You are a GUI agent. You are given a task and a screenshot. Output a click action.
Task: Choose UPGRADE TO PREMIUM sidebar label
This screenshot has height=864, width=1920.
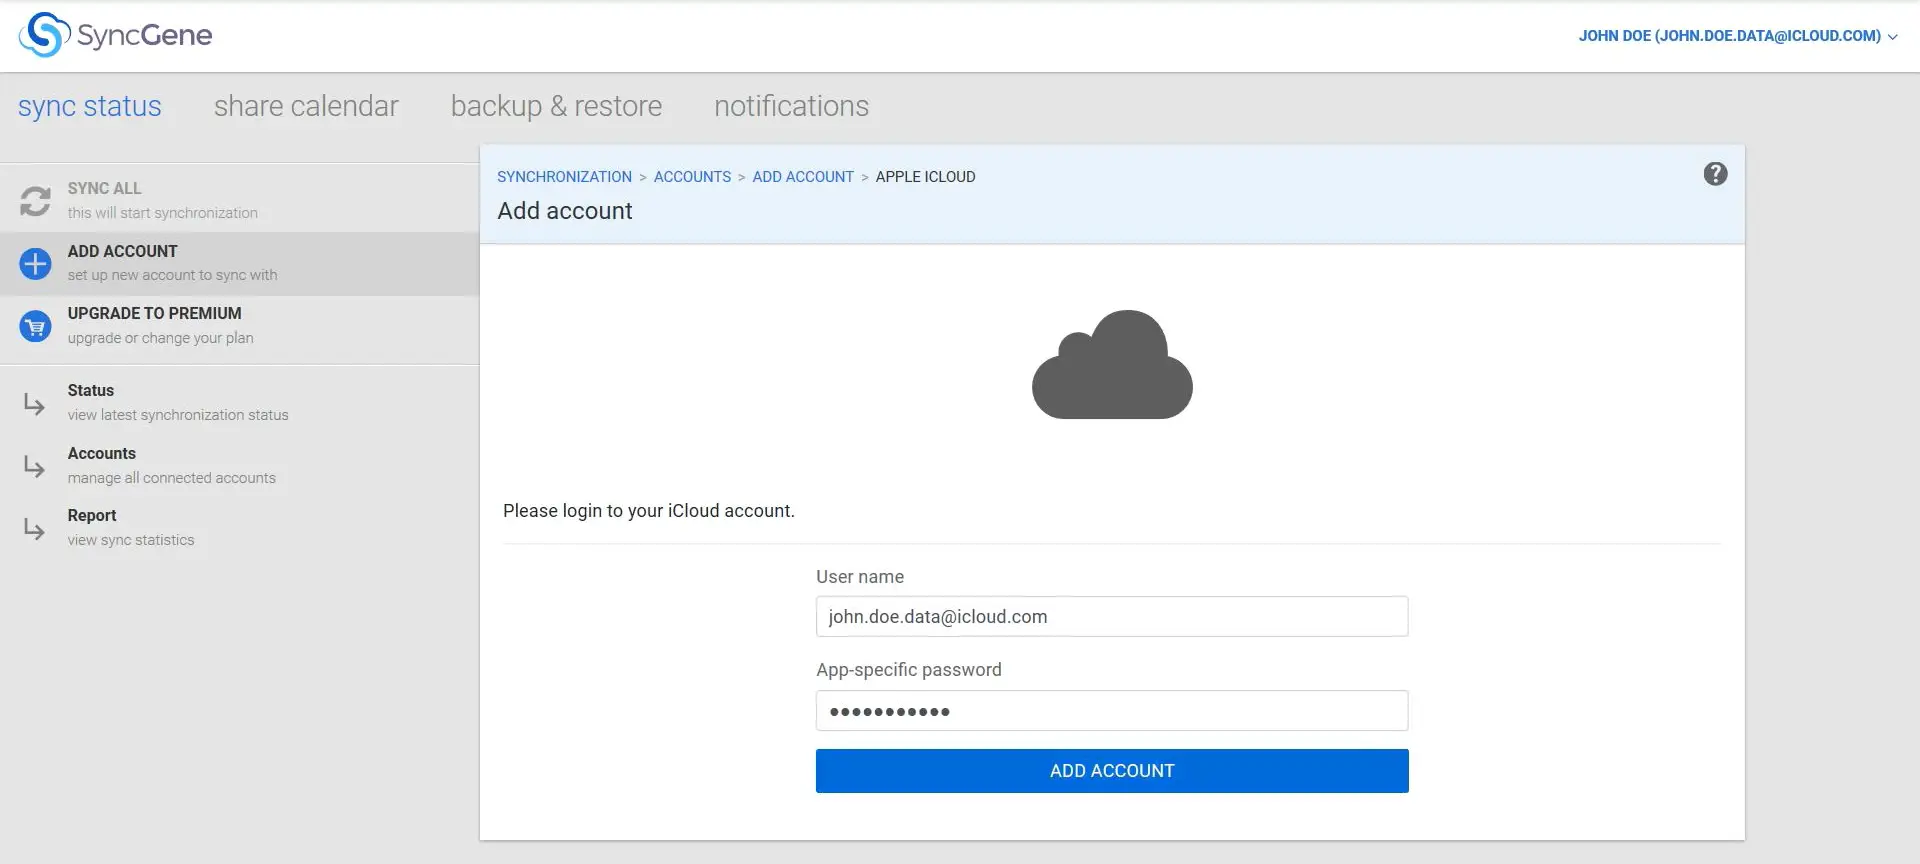(x=154, y=313)
